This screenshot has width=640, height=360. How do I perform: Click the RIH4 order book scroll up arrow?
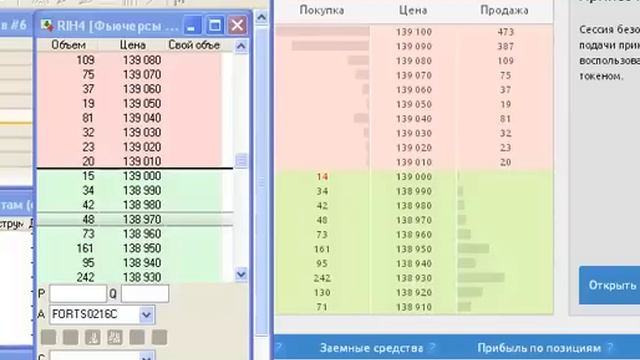pos(241,46)
